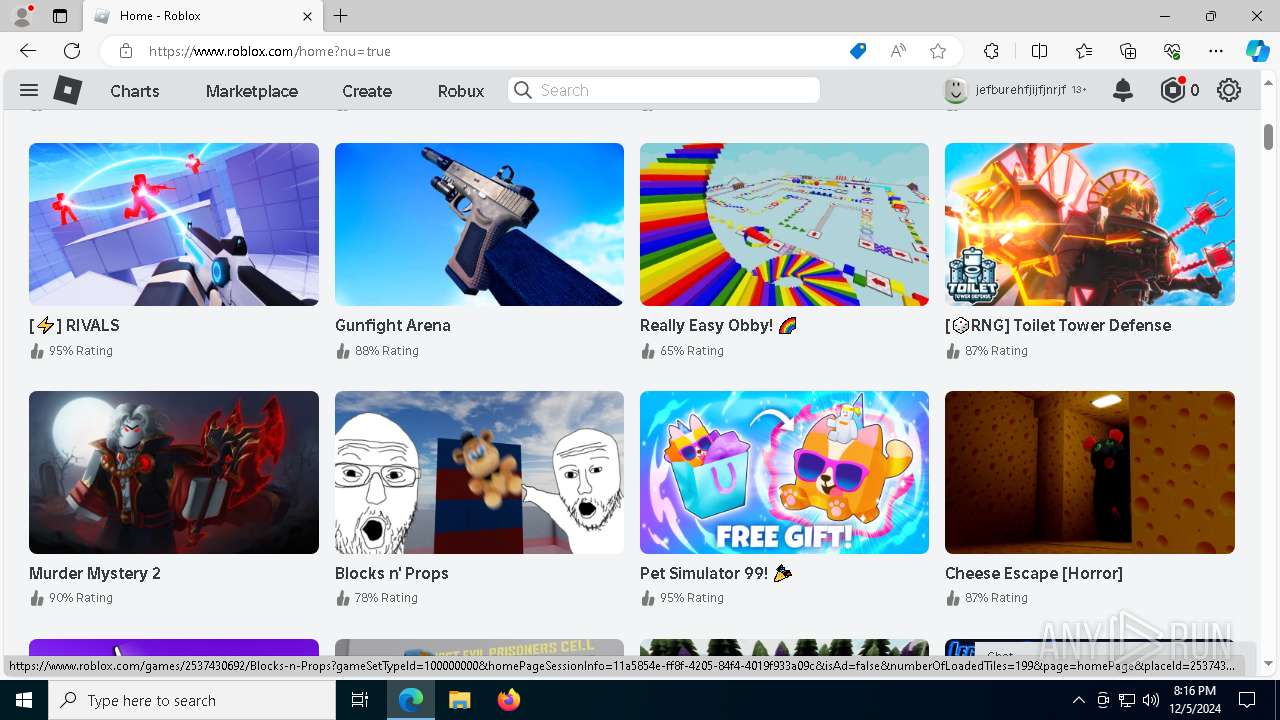This screenshot has height=720, width=1280.
Task: Open Task View on taskbar
Action: 360,700
